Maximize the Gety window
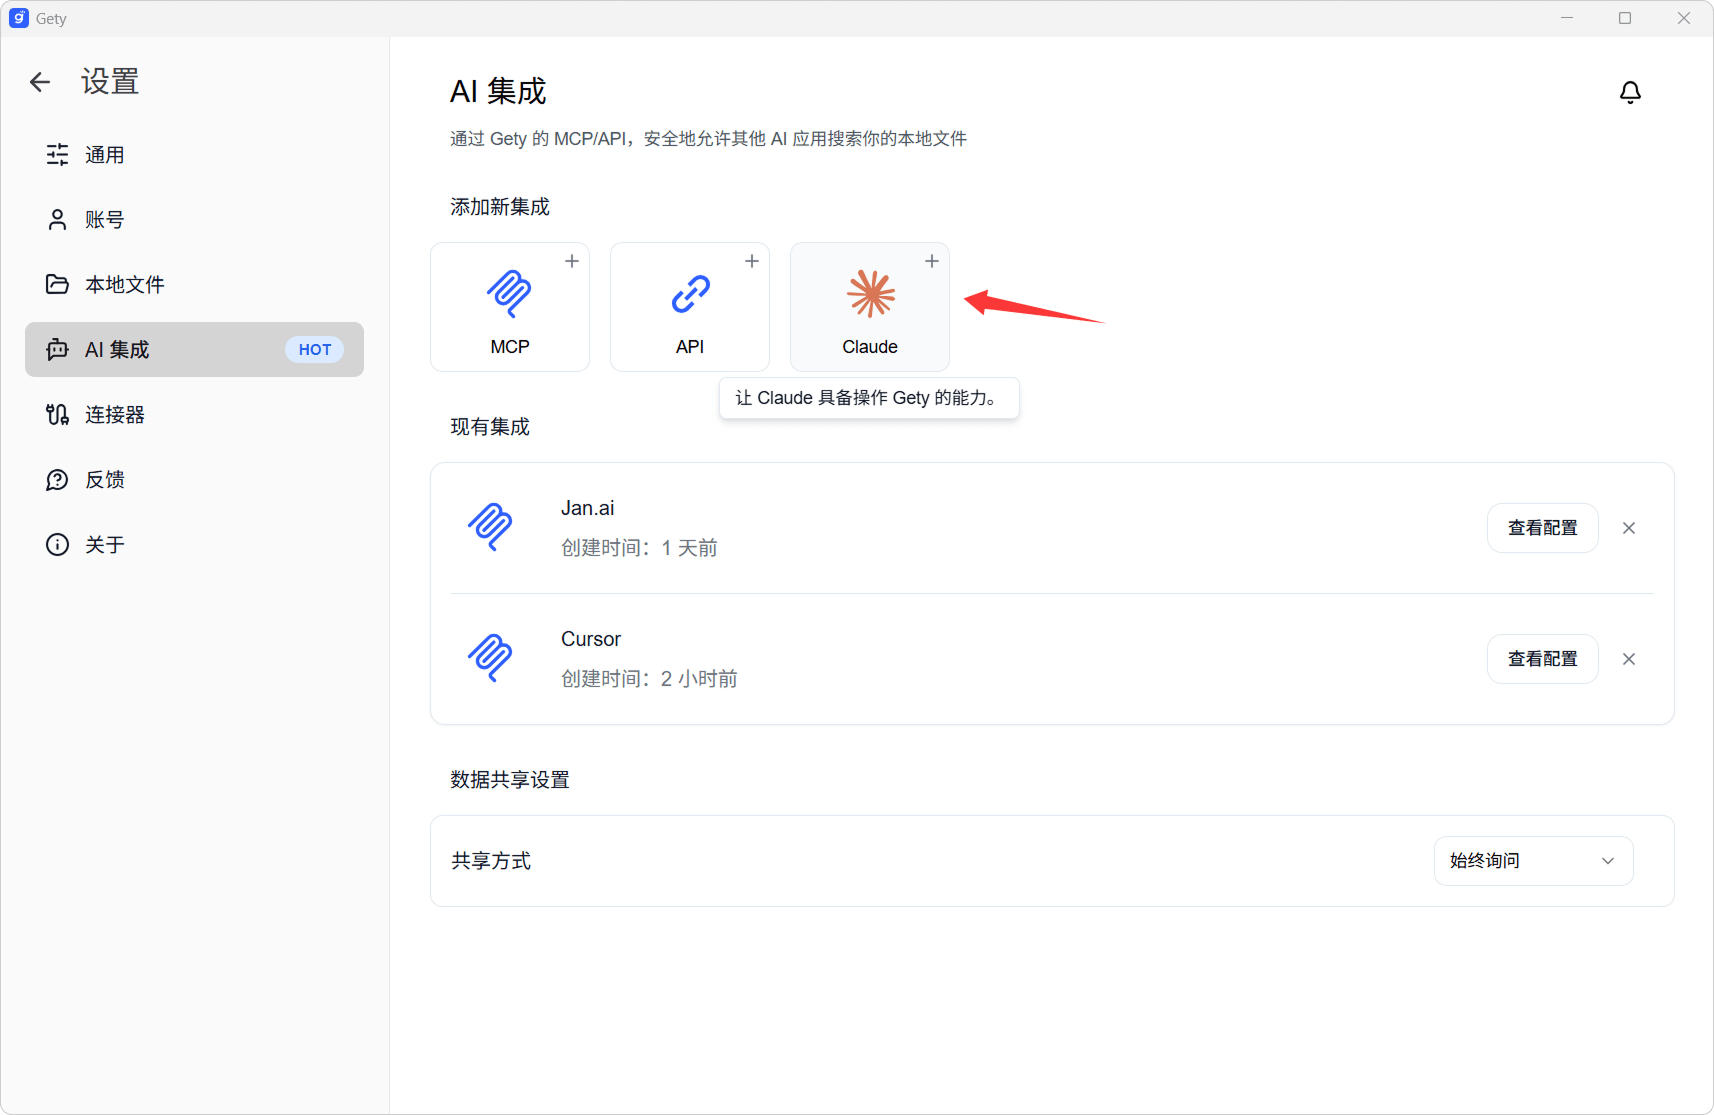 (1625, 18)
